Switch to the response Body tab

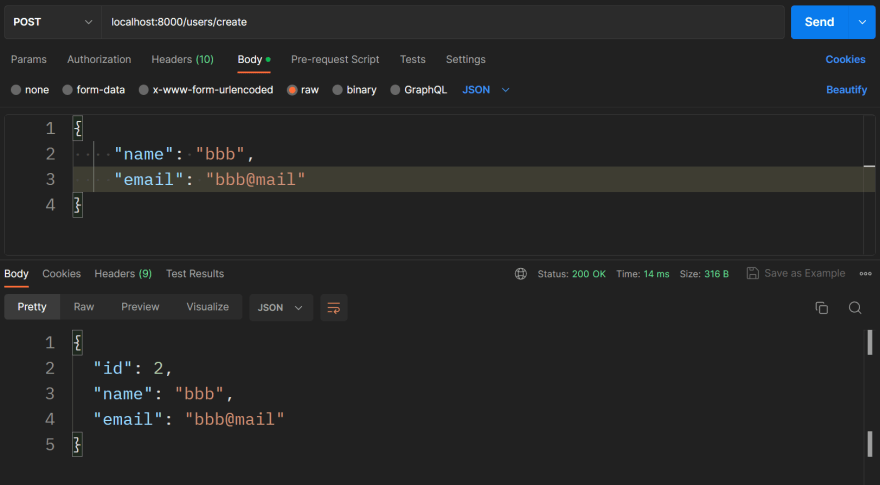16,274
